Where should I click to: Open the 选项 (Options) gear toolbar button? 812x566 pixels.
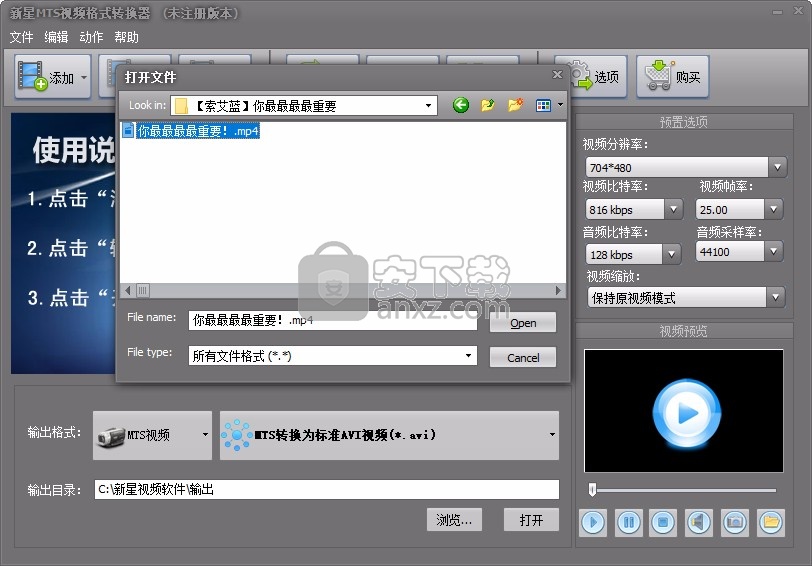click(x=596, y=77)
